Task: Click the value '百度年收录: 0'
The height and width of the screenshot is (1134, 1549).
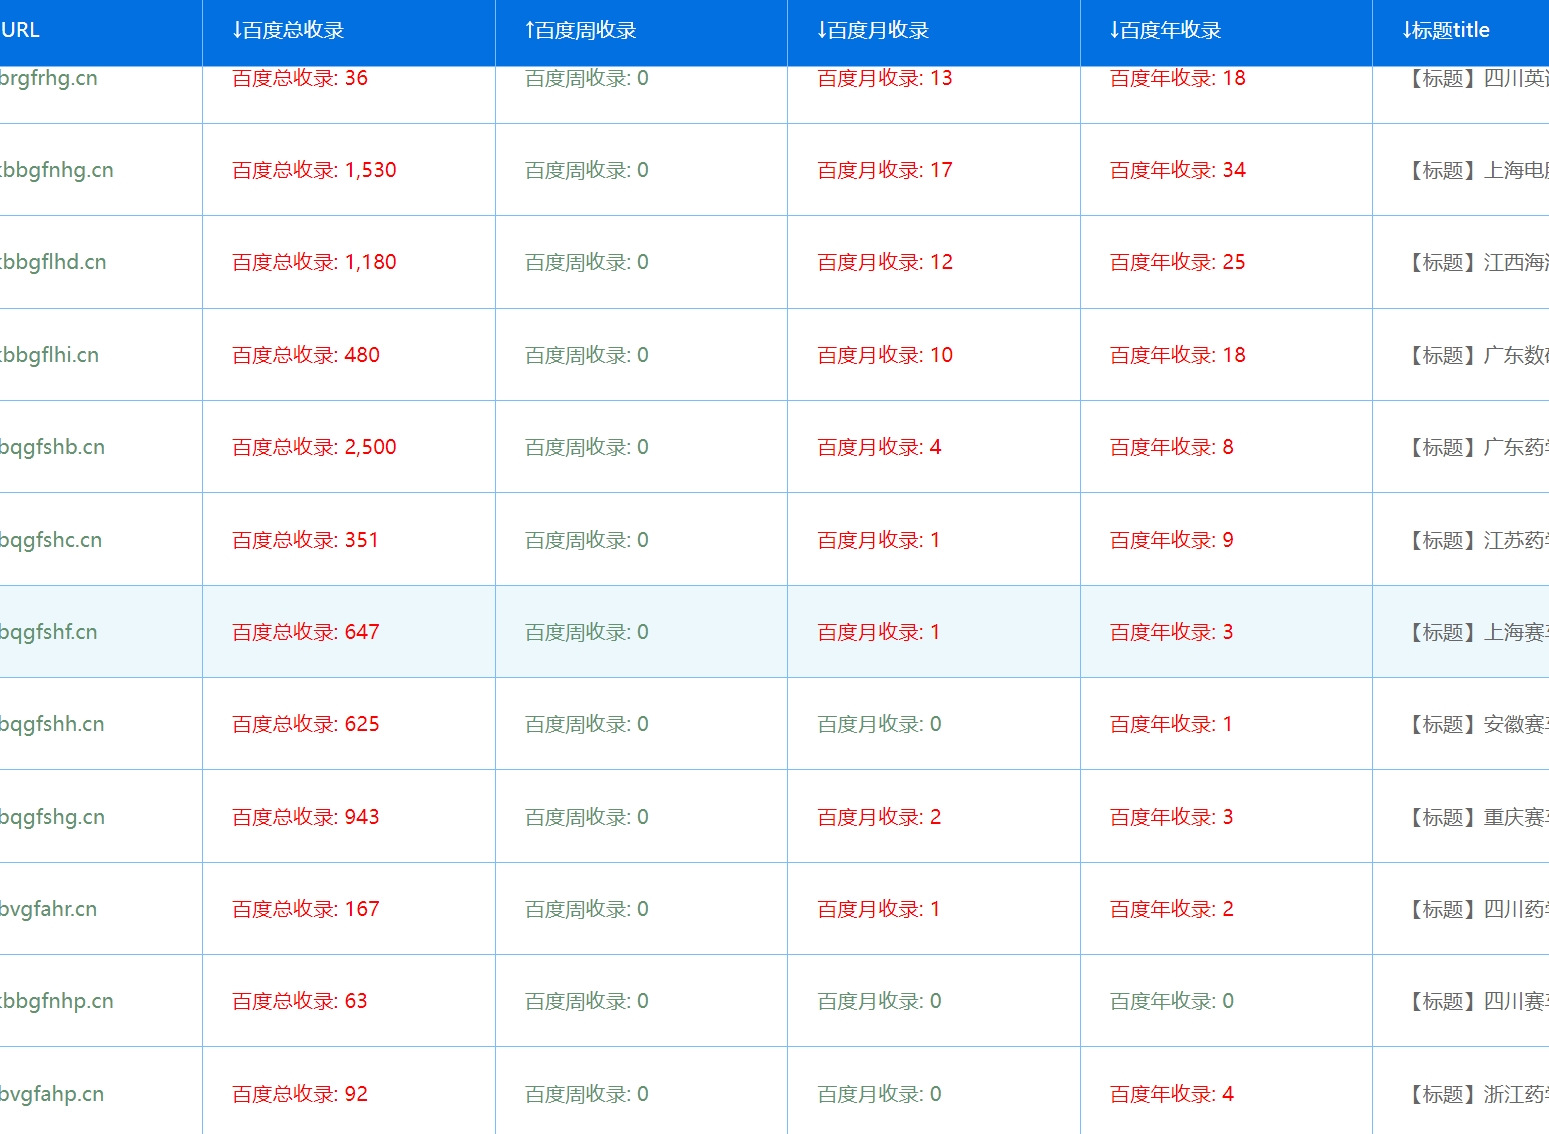Action: click(x=1172, y=1001)
